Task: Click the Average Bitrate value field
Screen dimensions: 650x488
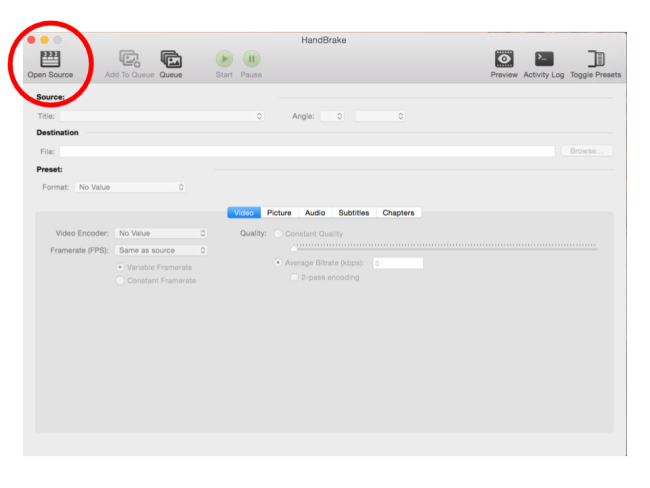Action: click(398, 263)
